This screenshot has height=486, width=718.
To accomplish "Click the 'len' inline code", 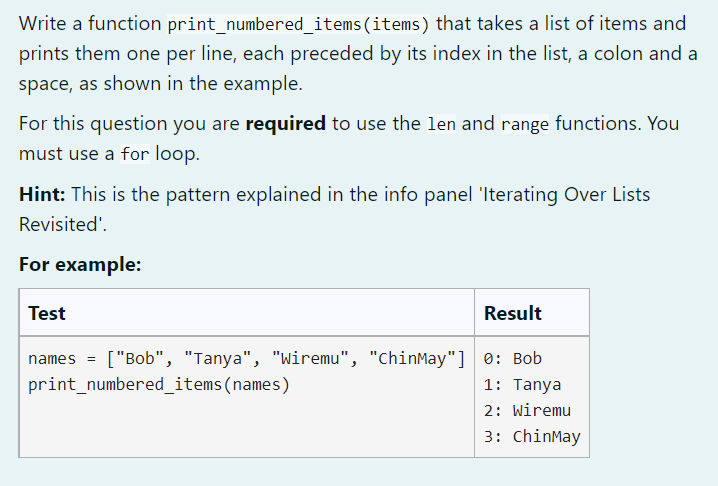I will coord(441,124).
